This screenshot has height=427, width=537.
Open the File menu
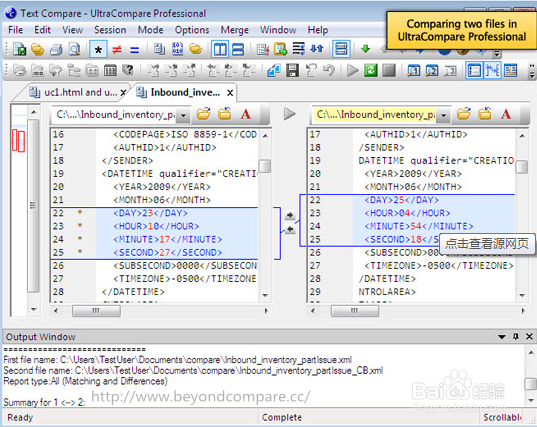(15, 30)
